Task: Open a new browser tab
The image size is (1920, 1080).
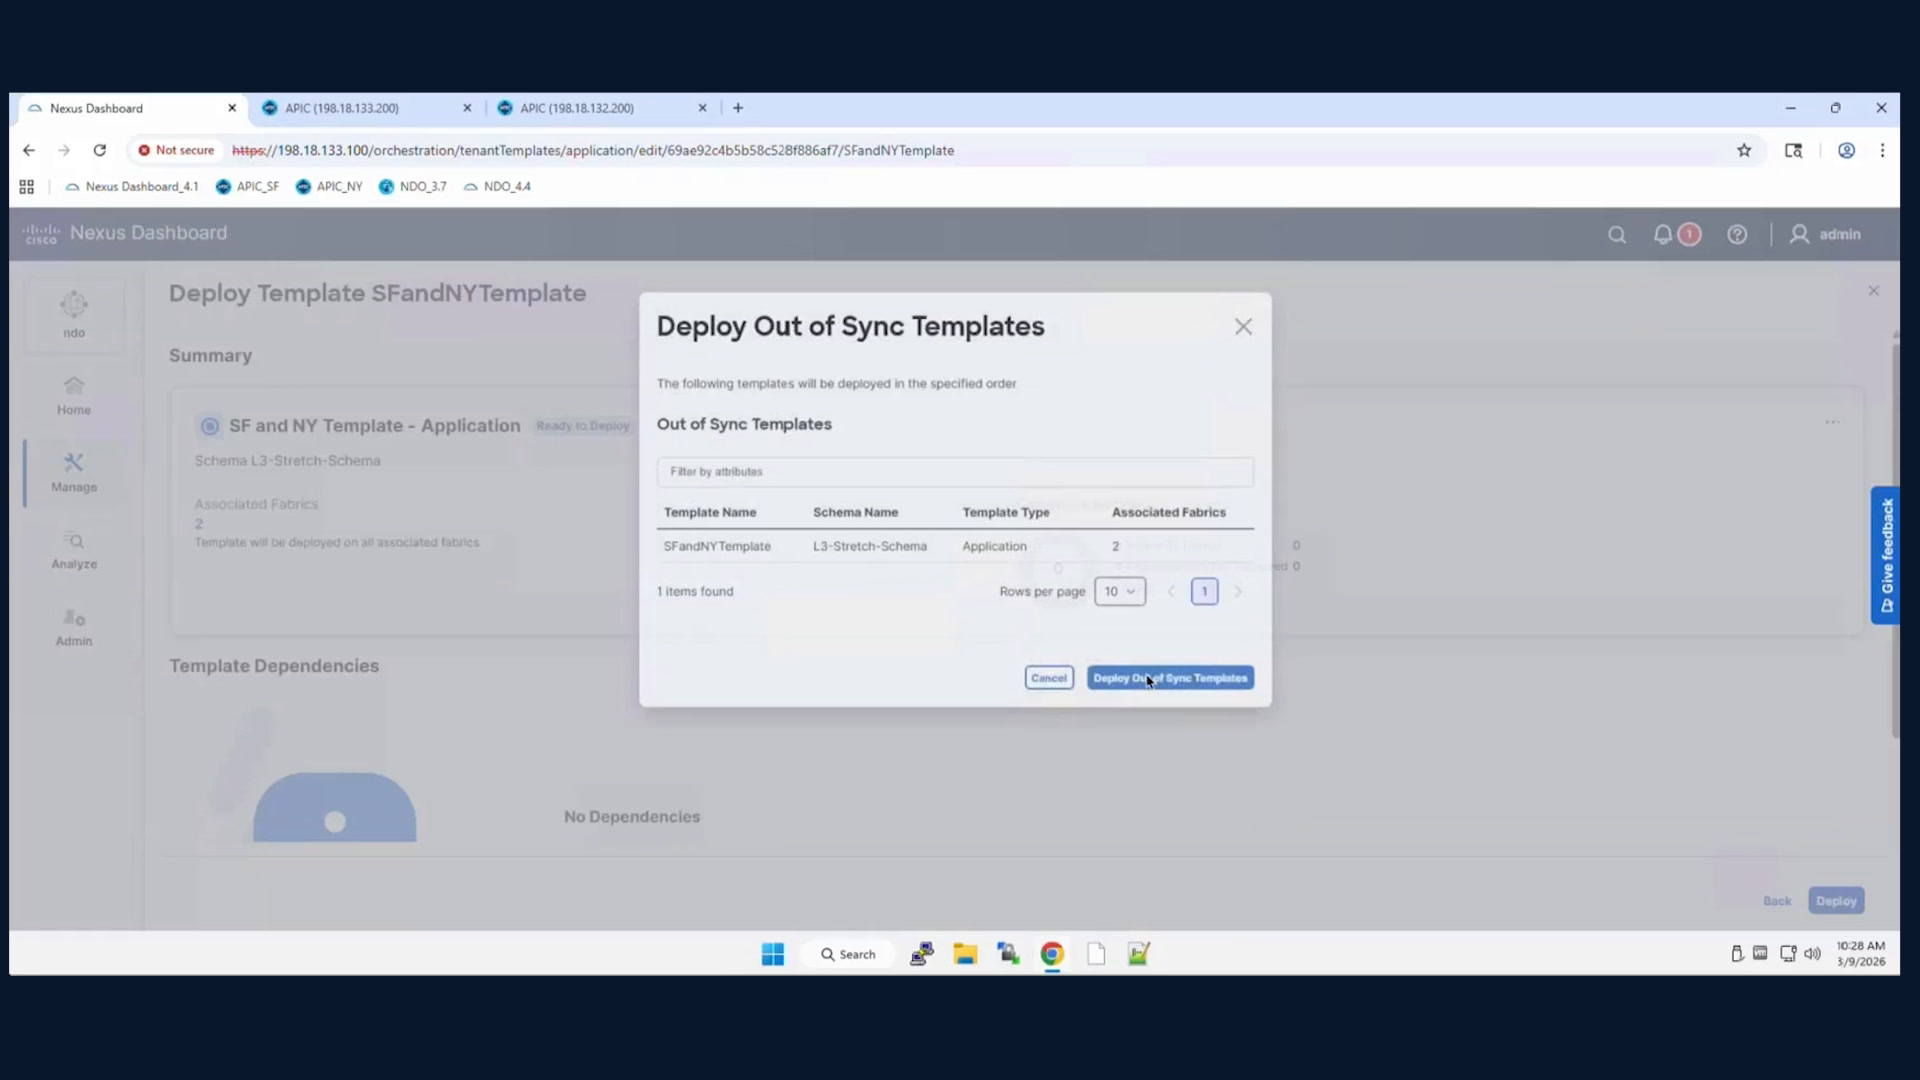Action: coord(738,108)
